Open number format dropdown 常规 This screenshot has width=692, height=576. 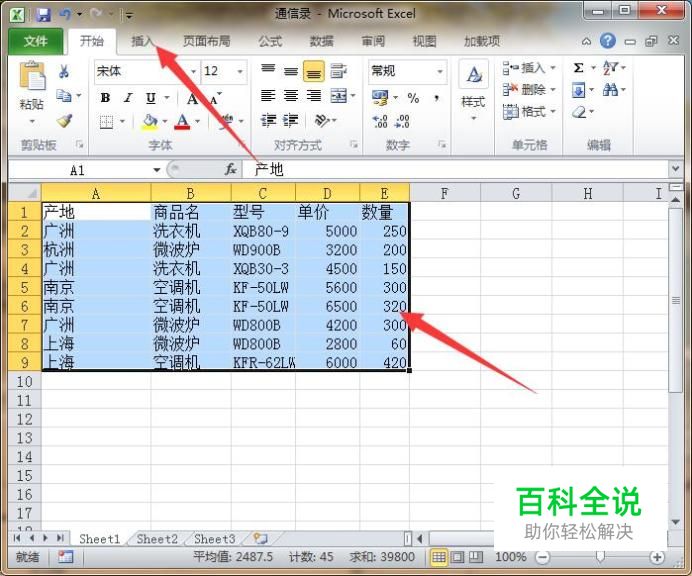click(440, 71)
